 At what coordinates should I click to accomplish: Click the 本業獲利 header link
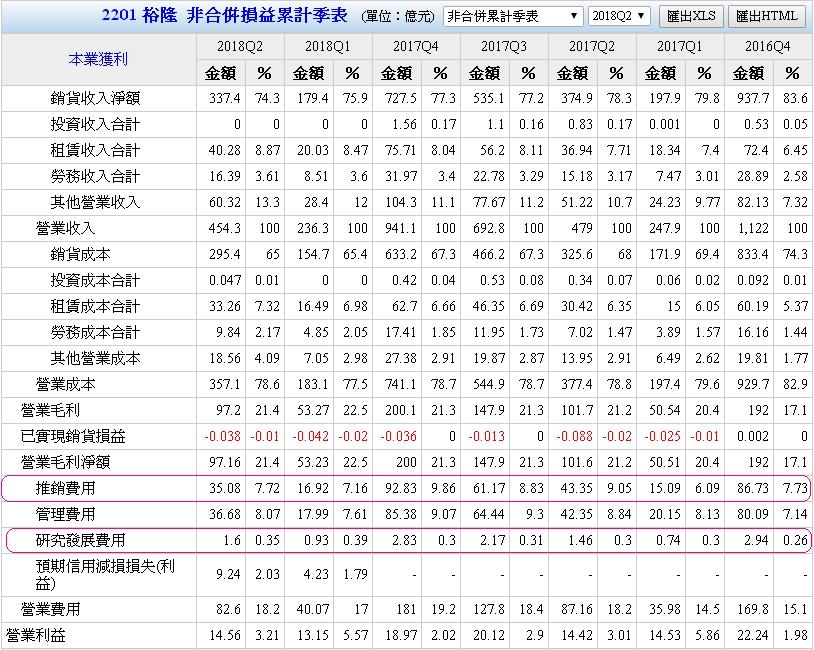coord(98,59)
